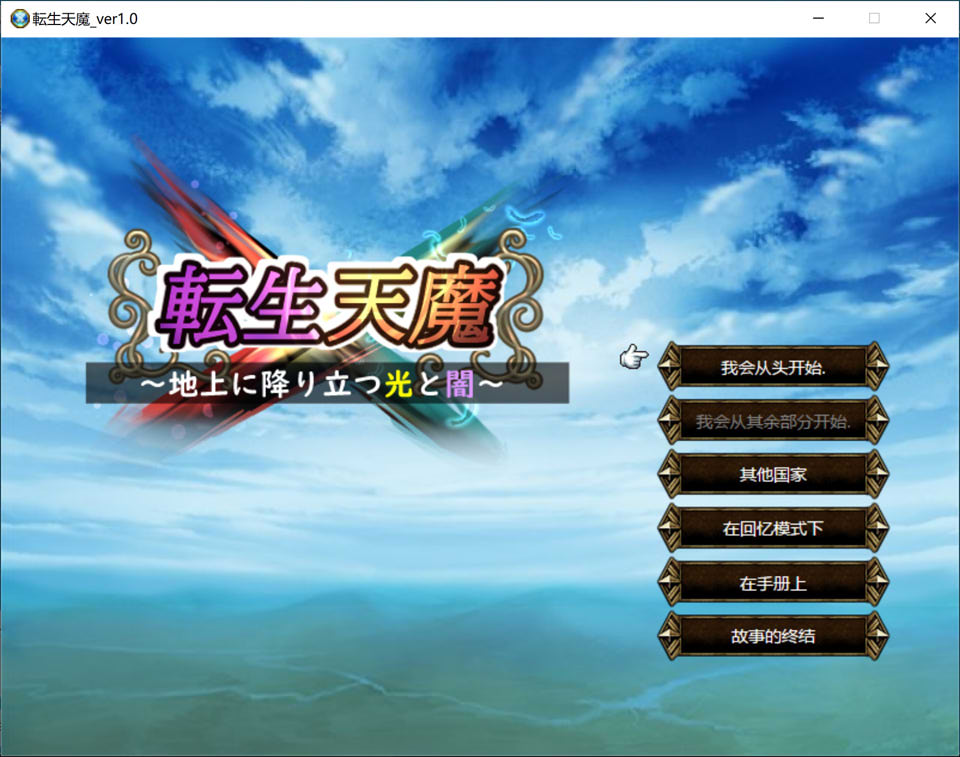Screen dimensions: 960x757
Task: Click the pointing hand cursor icon
Action: tap(634, 356)
